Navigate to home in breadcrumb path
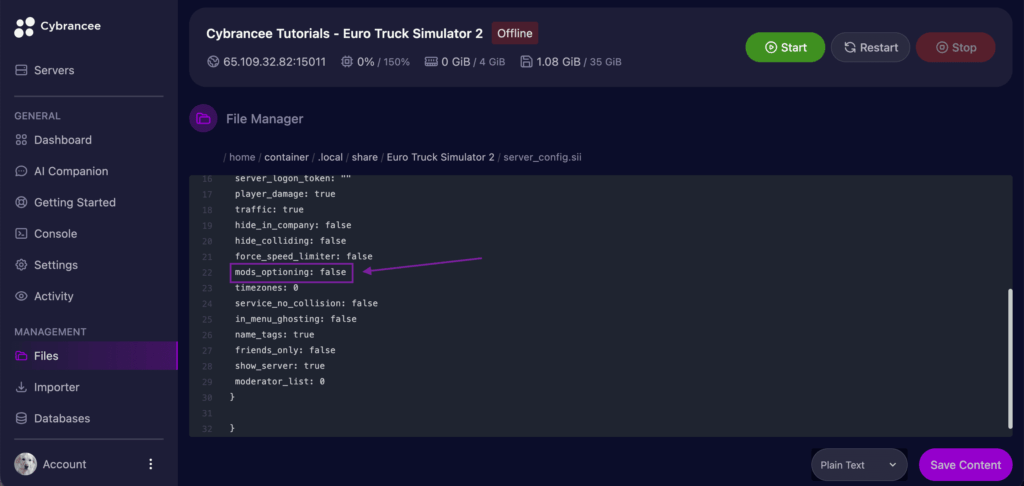 click(x=242, y=157)
